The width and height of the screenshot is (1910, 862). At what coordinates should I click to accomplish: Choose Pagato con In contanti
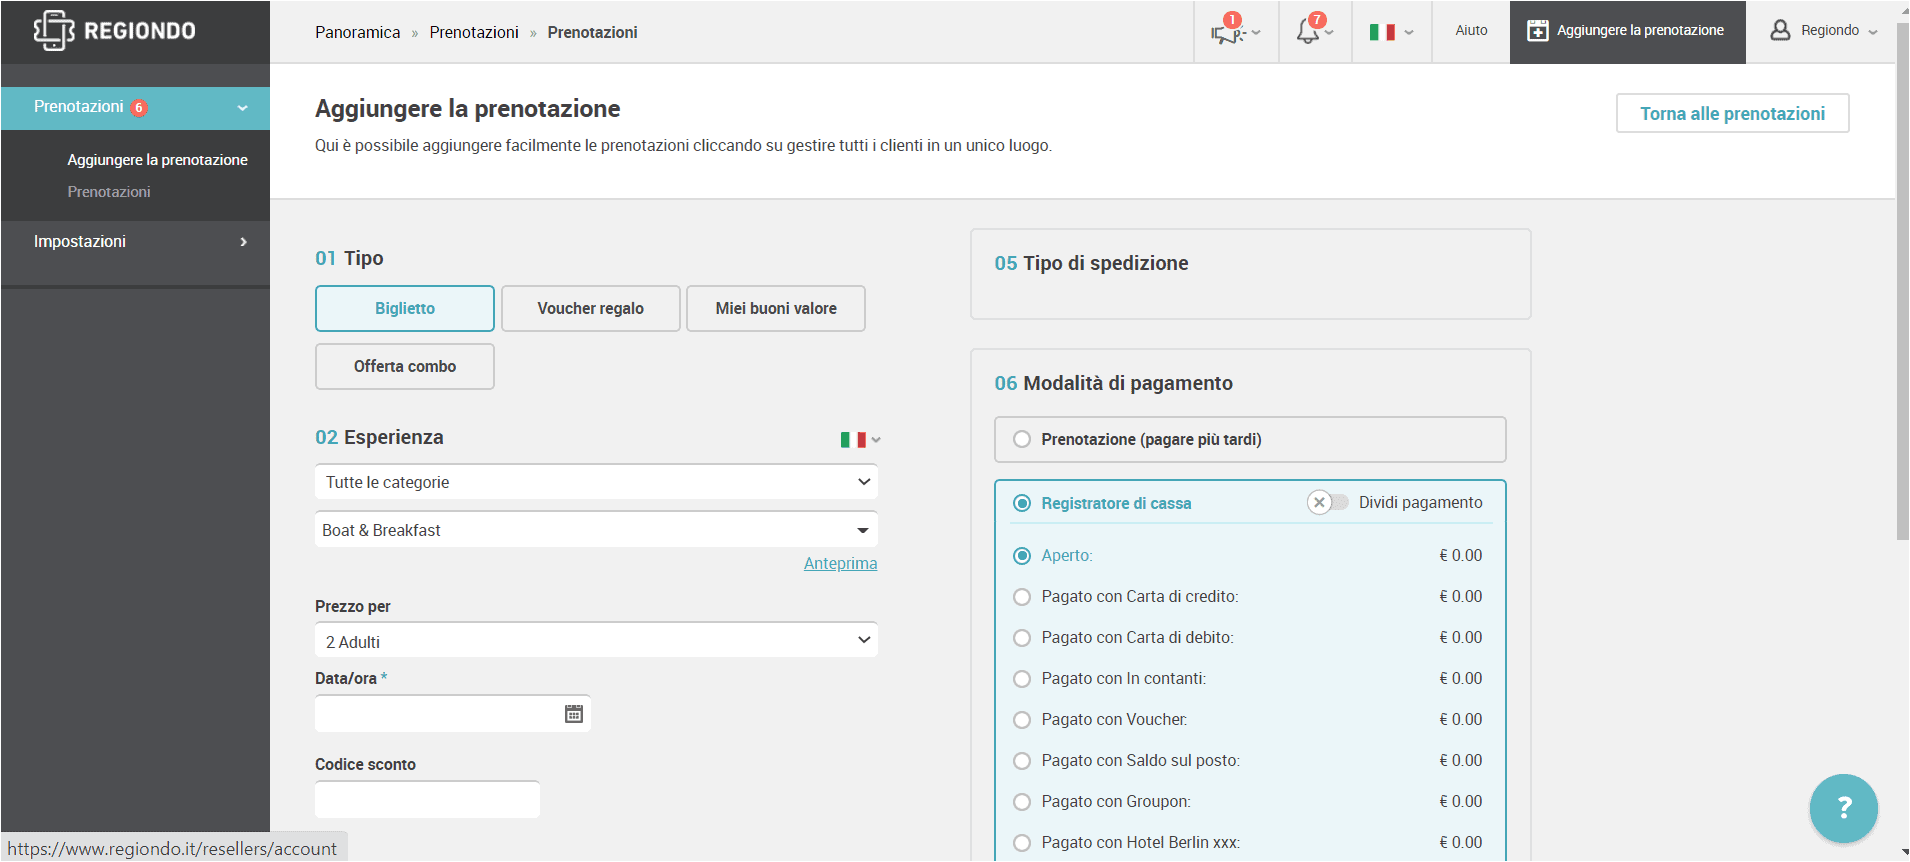(1022, 679)
